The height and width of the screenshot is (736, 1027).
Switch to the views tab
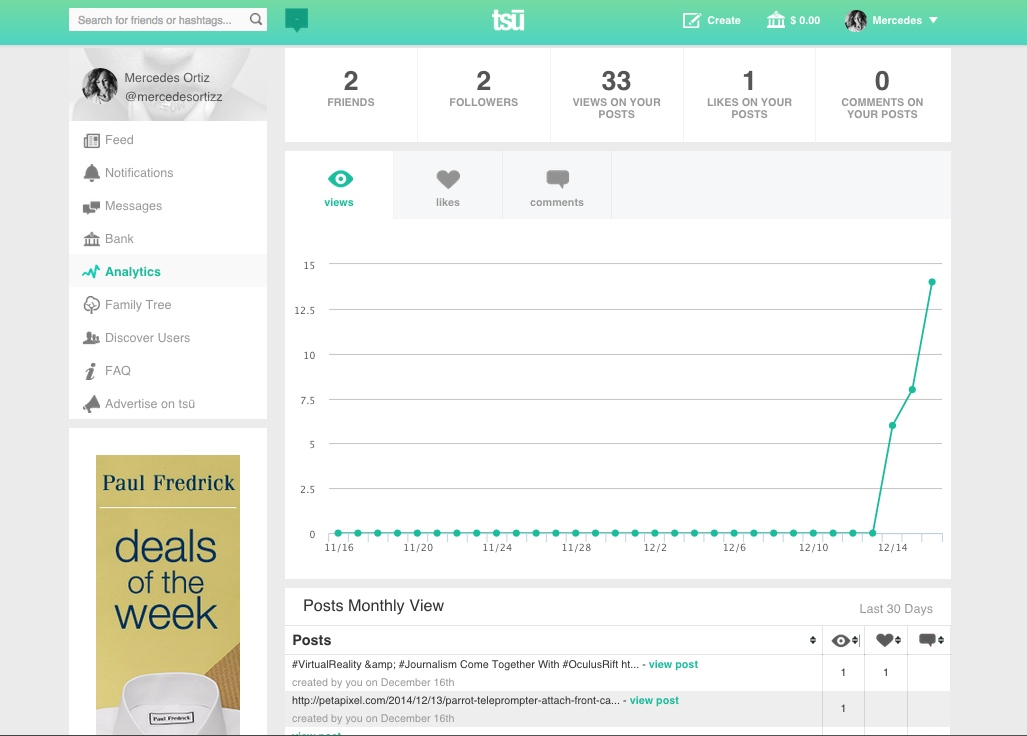pyautogui.click(x=339, y=185)
